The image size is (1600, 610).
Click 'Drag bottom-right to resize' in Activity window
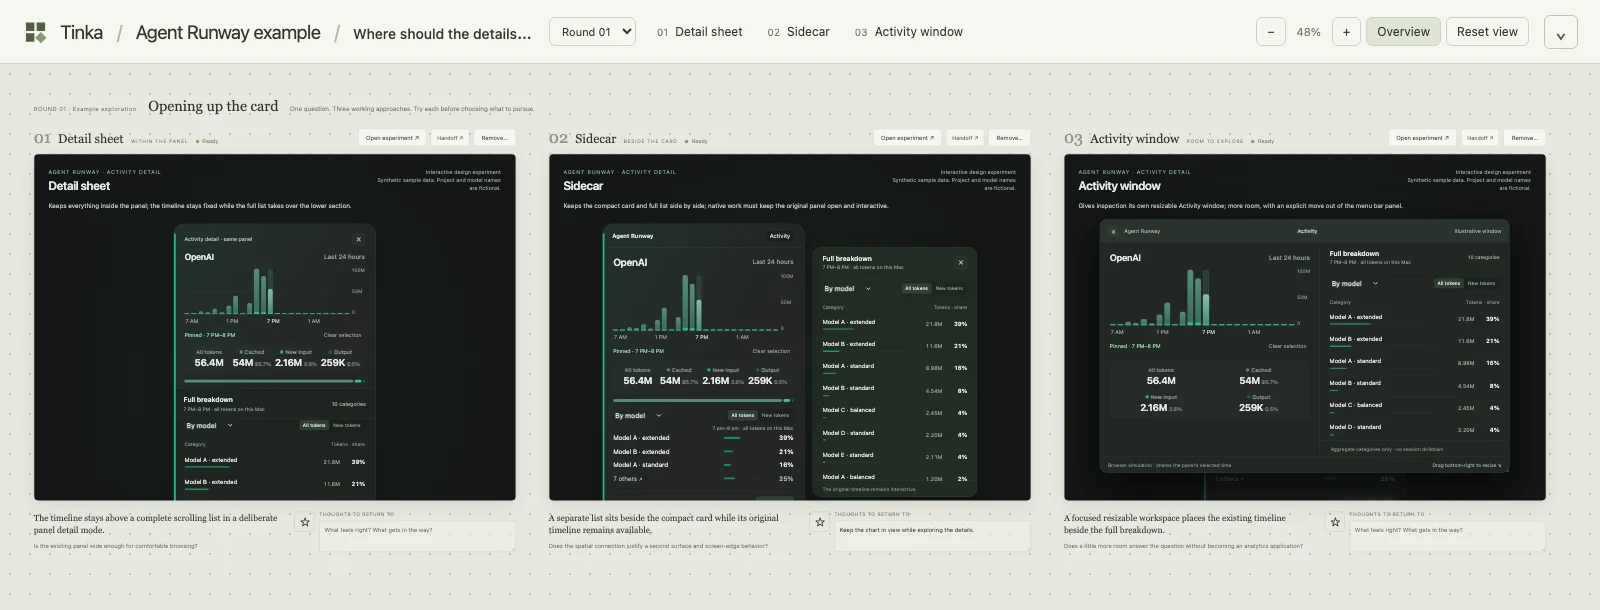[x=1466, y=465]
